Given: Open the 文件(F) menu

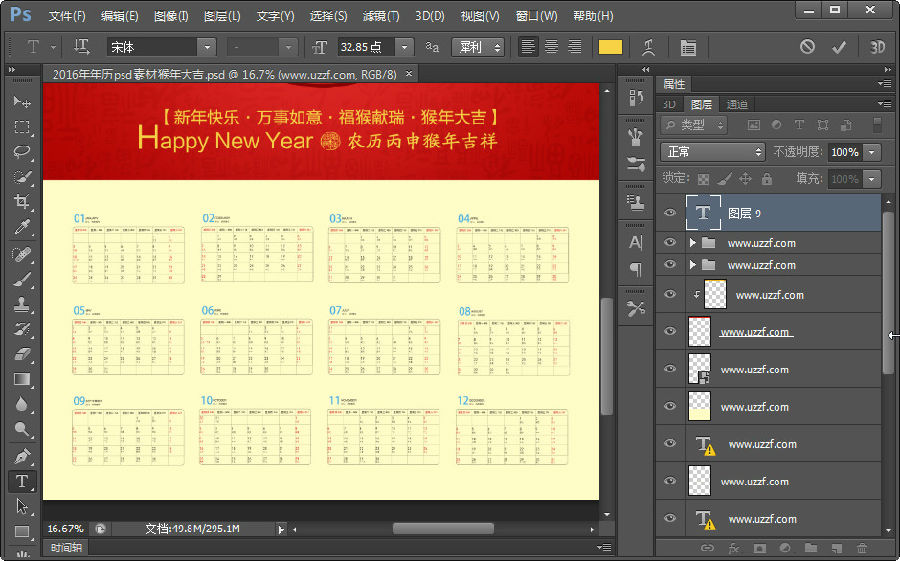Looking at the screenshot, I should click(x=67, y=16).
